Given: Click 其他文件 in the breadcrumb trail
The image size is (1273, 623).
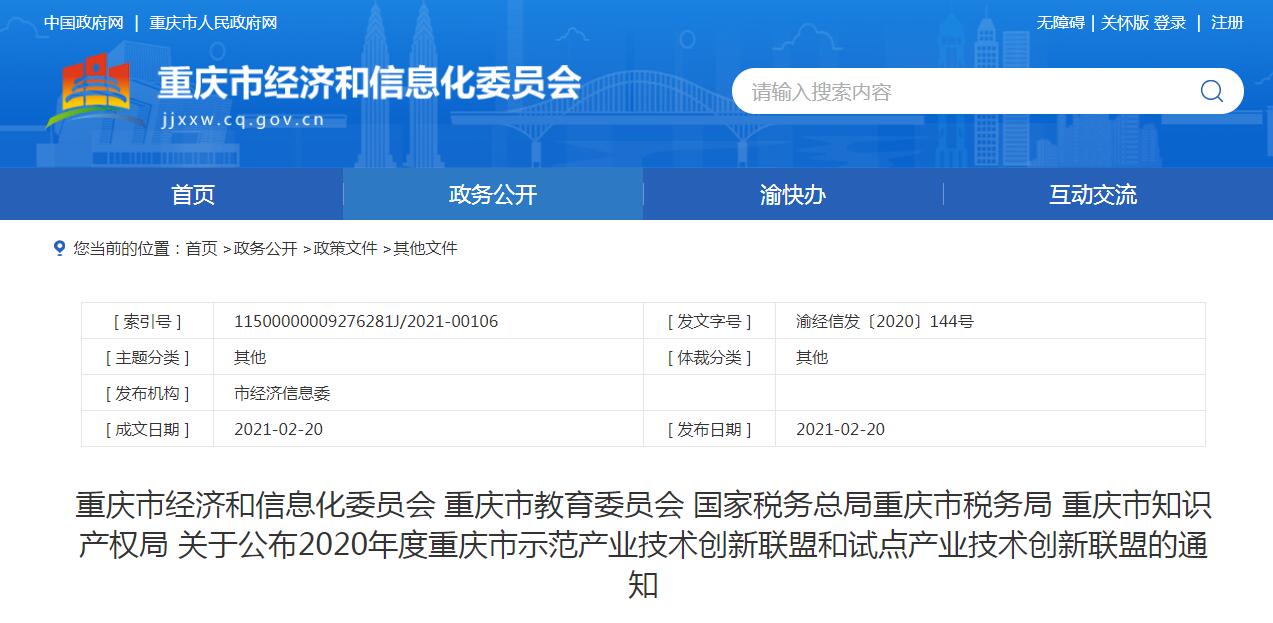Looking at the screenshot, I should pyautogui.click(x=425, y=248).
